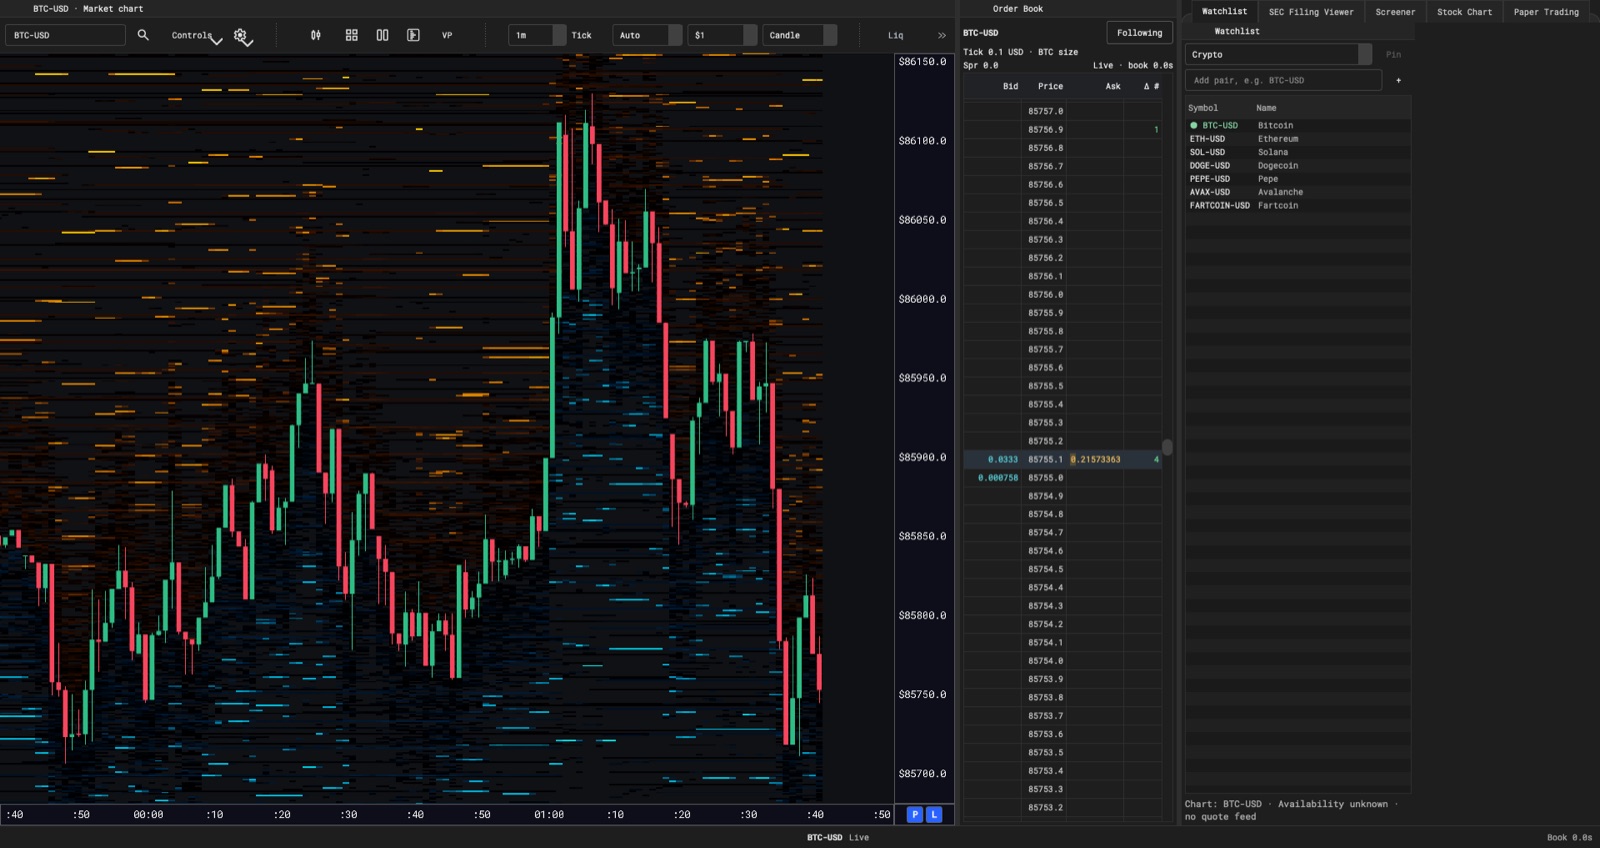Open the Candle chart type dropdown
Viewport: 1600px width, 848px height.
point(799,35)
